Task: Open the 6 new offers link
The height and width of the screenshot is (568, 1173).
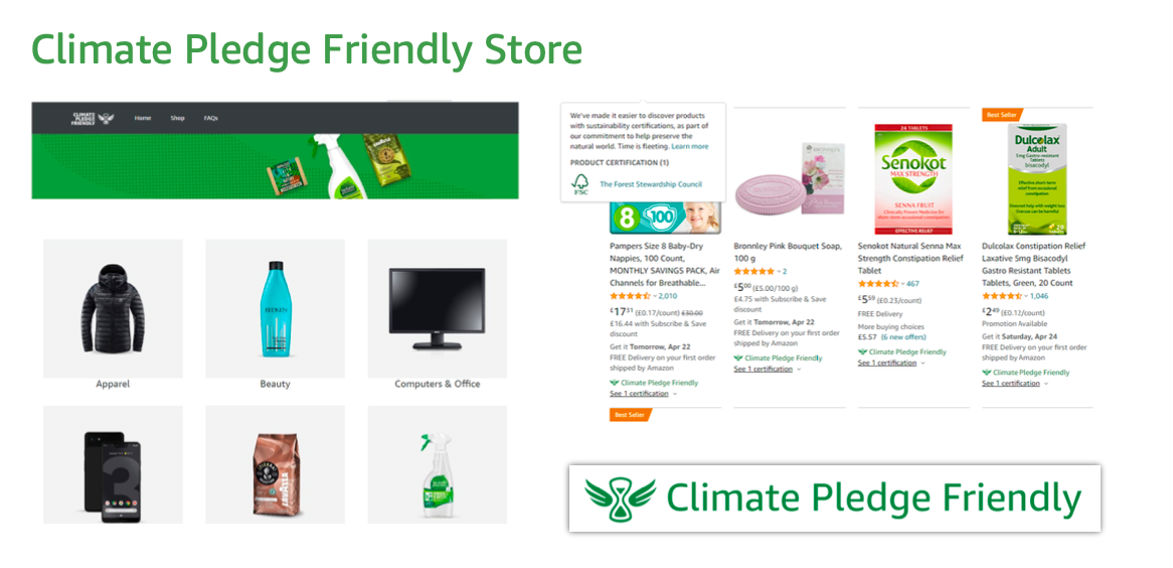Action: pyautogui.click(x=903, y=337)
